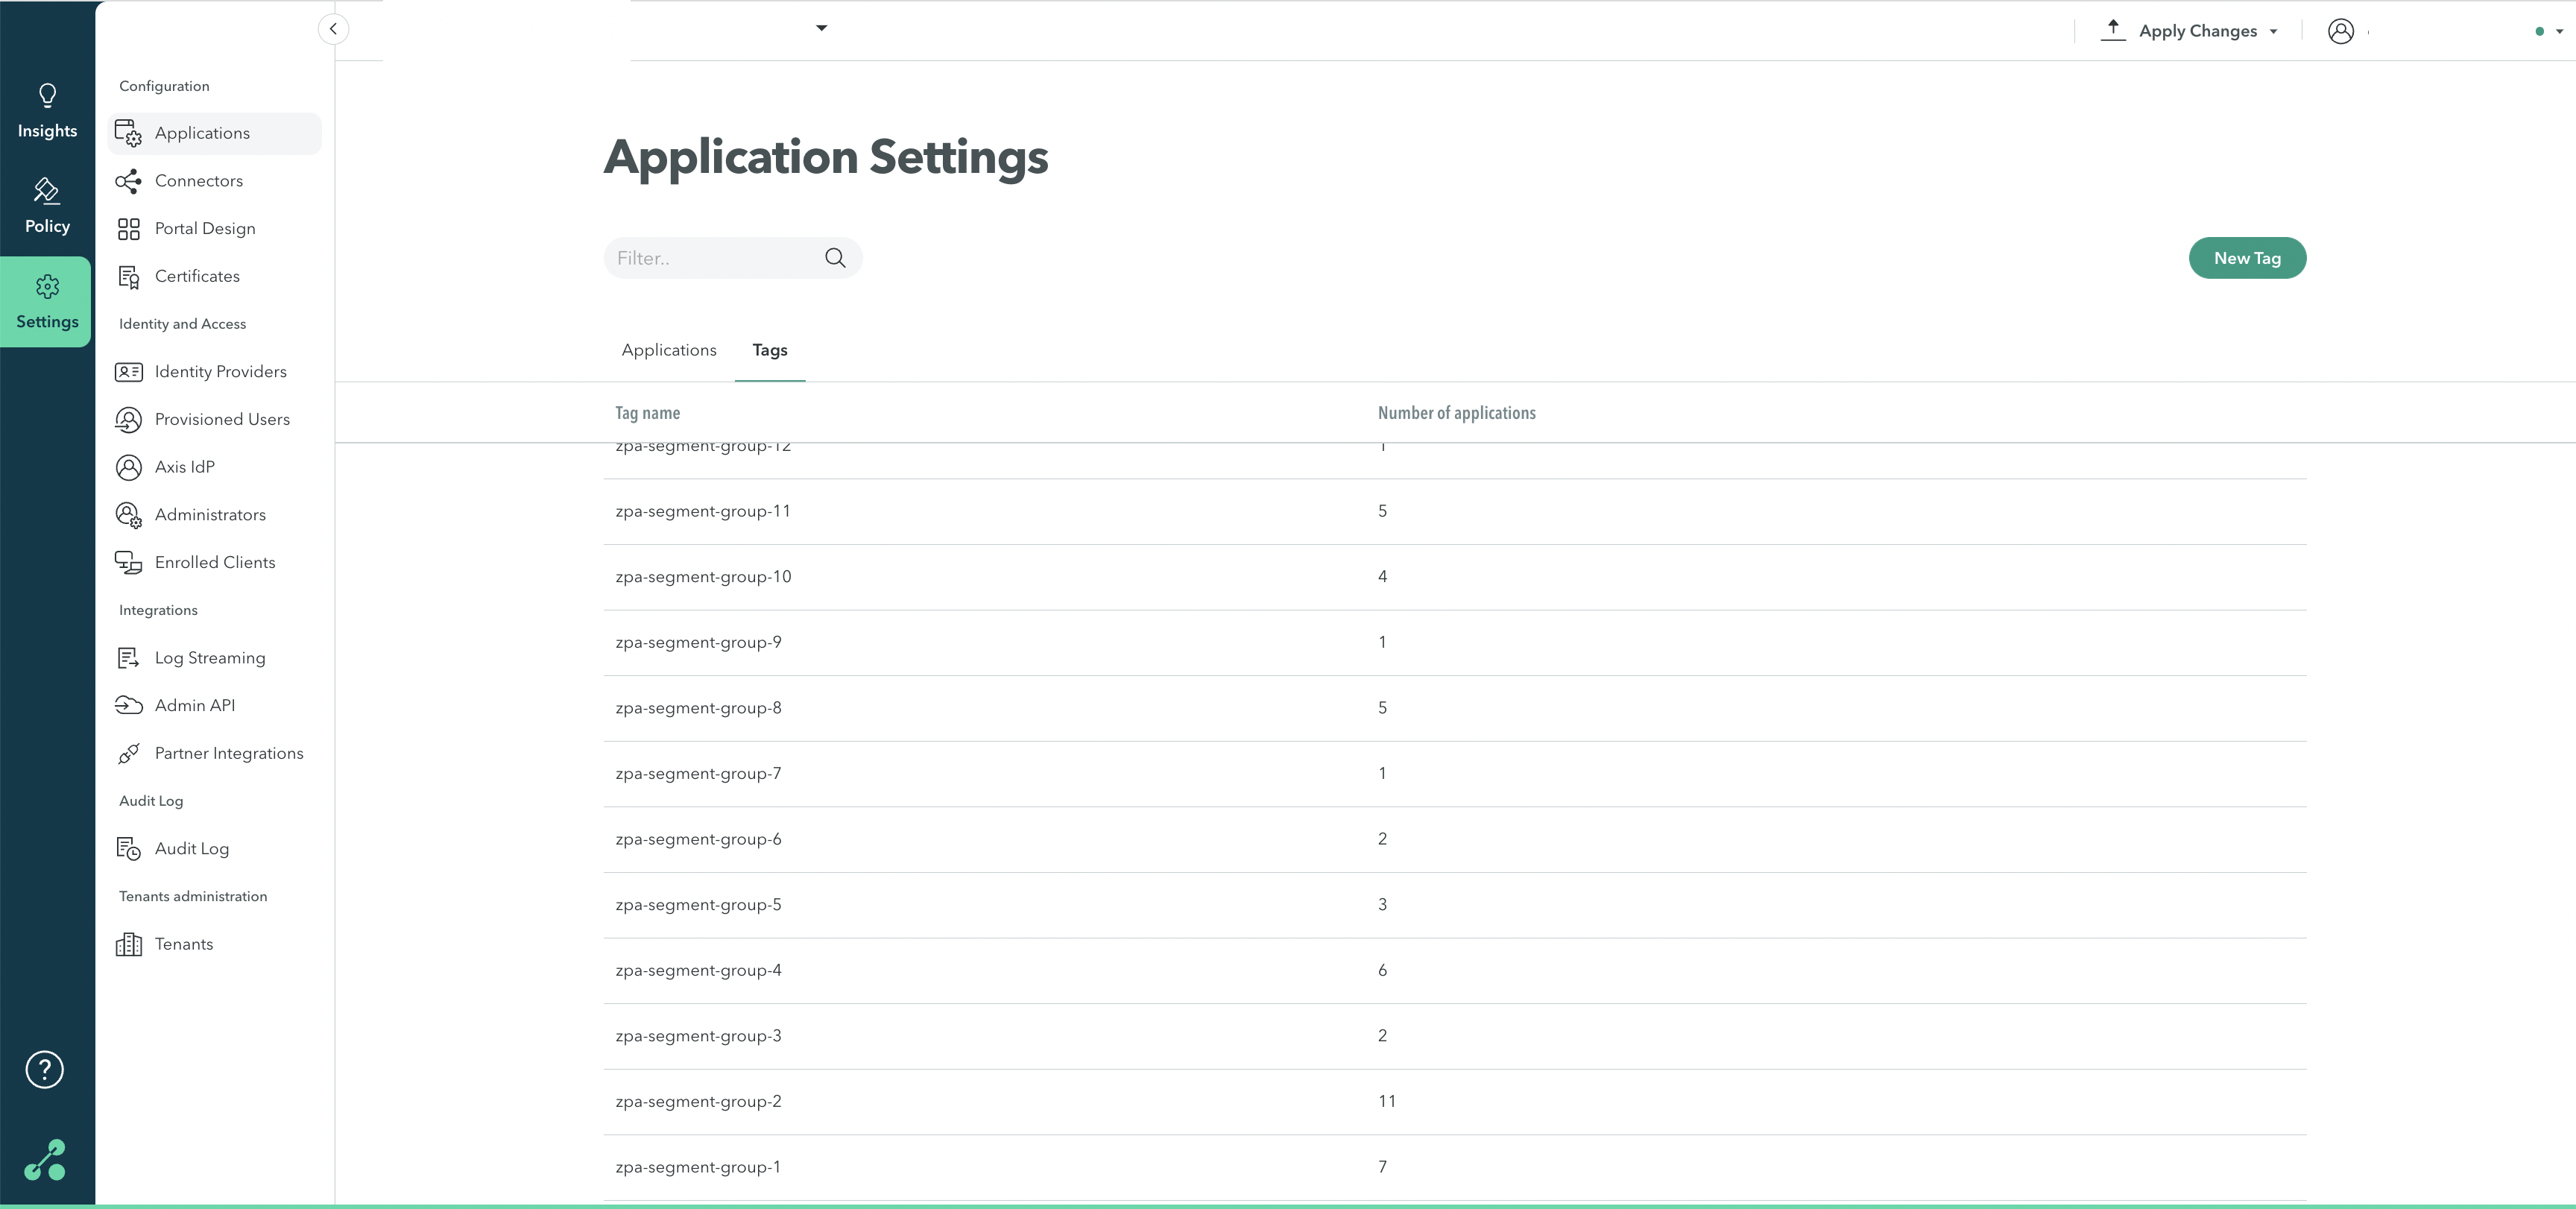Open the user account menu dropdown

2559,32
